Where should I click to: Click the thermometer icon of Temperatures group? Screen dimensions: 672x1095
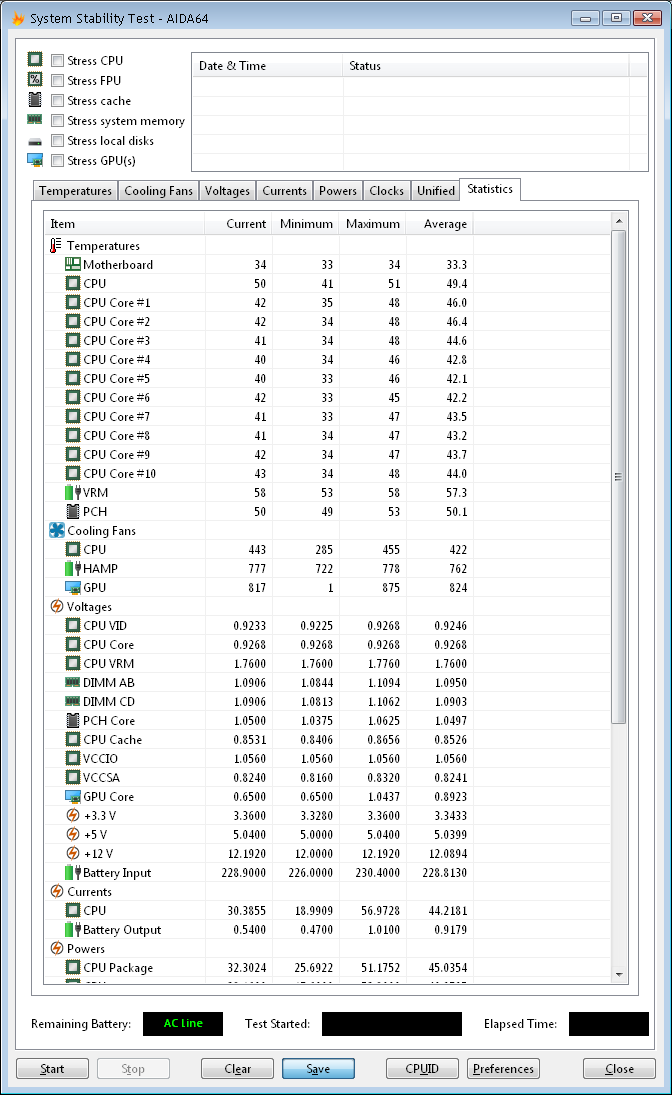(56, 245)
